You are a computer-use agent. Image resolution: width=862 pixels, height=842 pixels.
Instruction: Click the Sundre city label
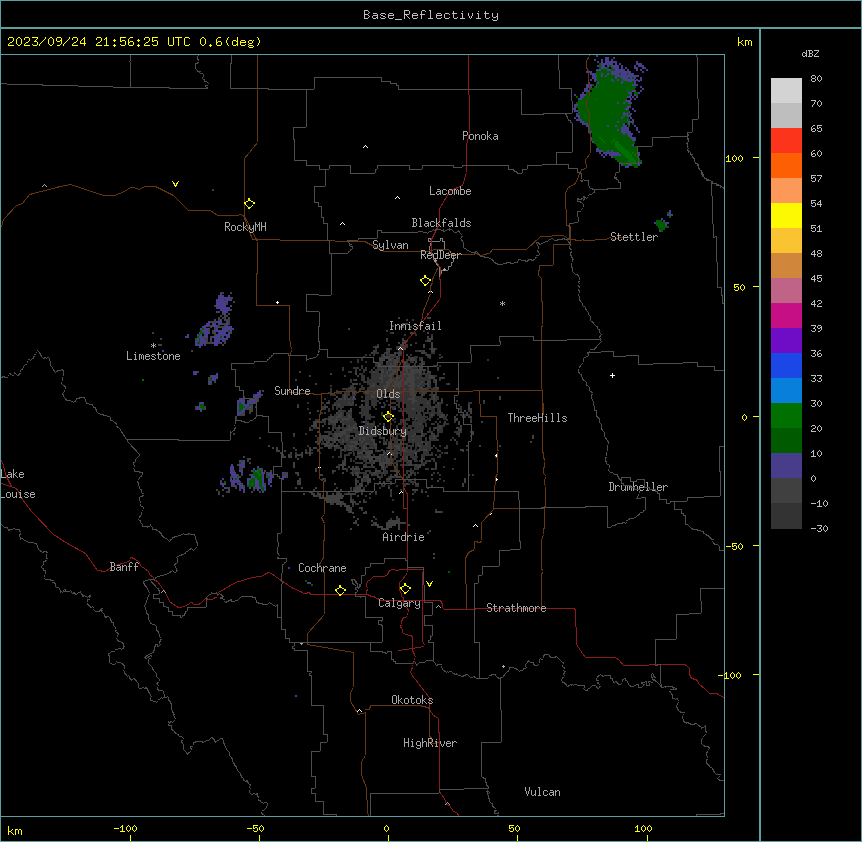(292, 391)
